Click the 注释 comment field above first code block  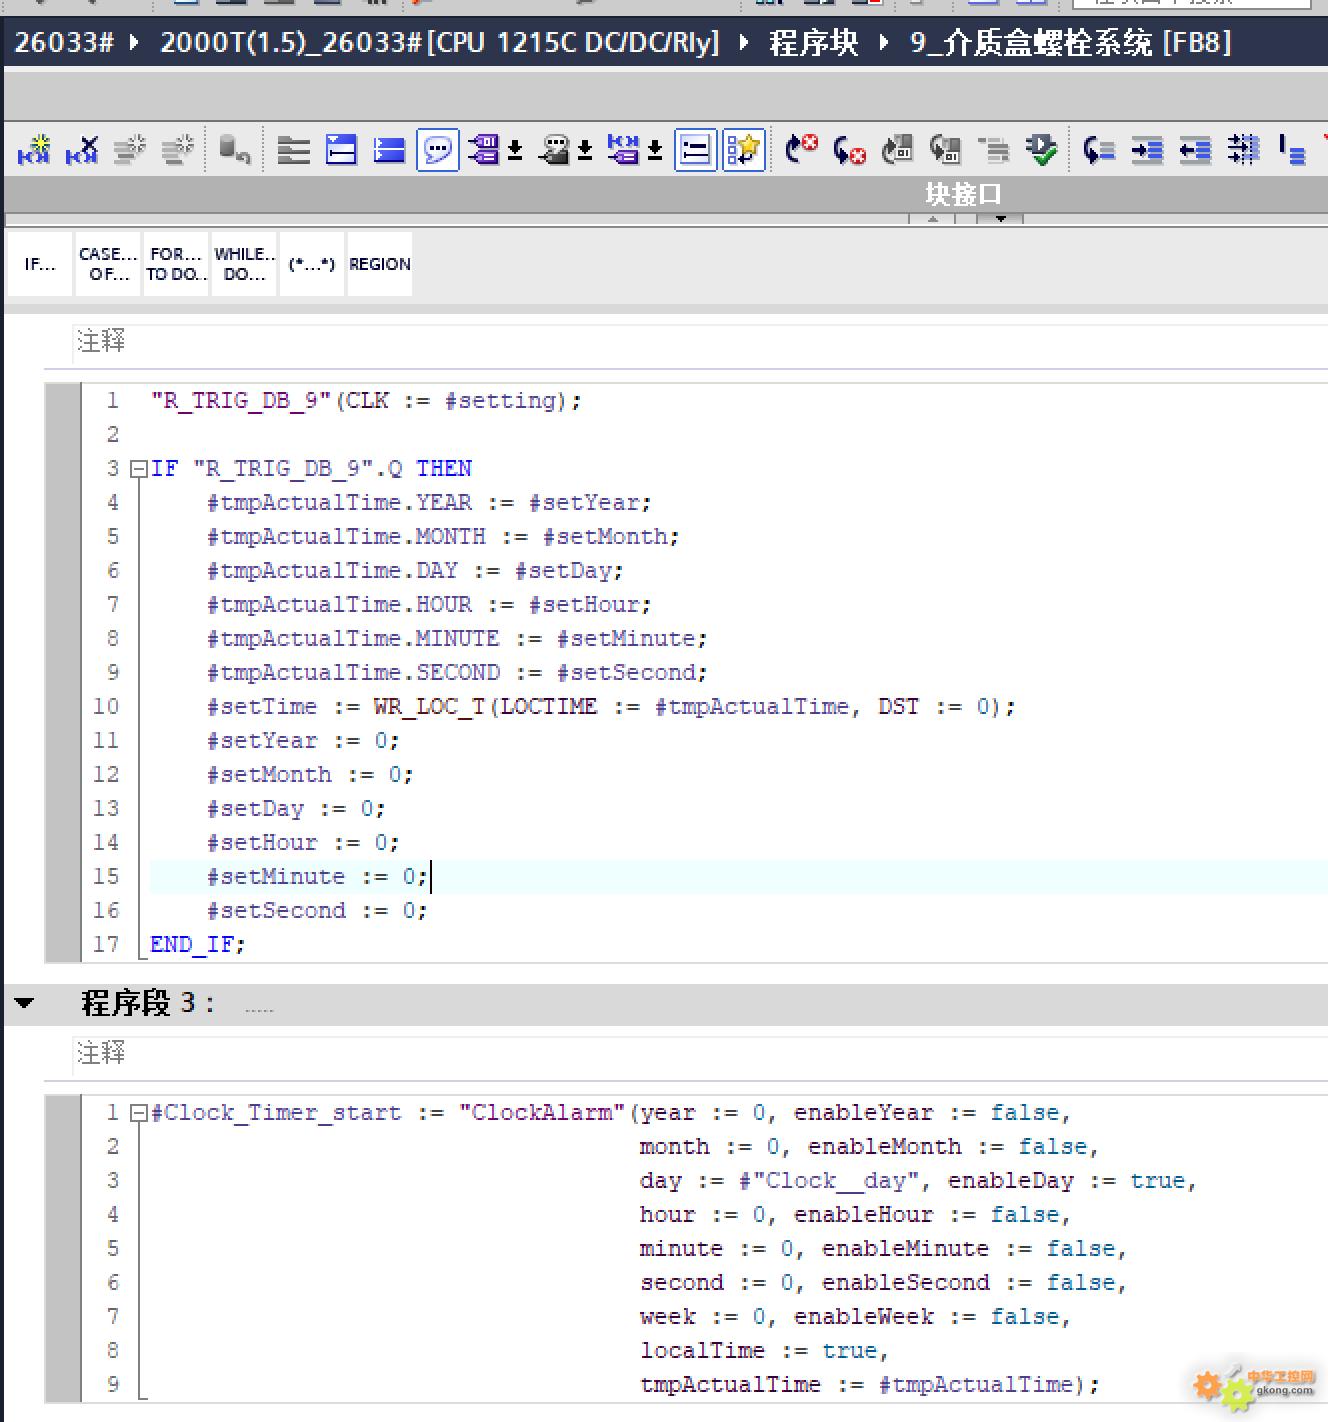tap(101, 341)
